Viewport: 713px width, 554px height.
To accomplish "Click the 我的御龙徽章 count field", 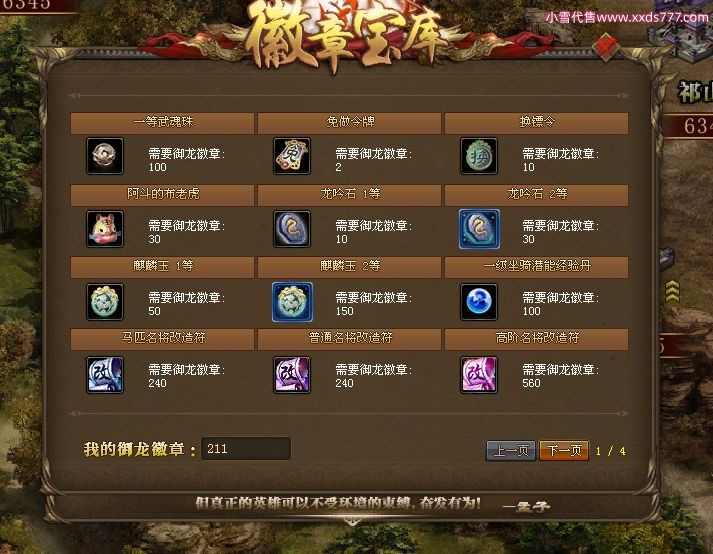I will [246, 448].
